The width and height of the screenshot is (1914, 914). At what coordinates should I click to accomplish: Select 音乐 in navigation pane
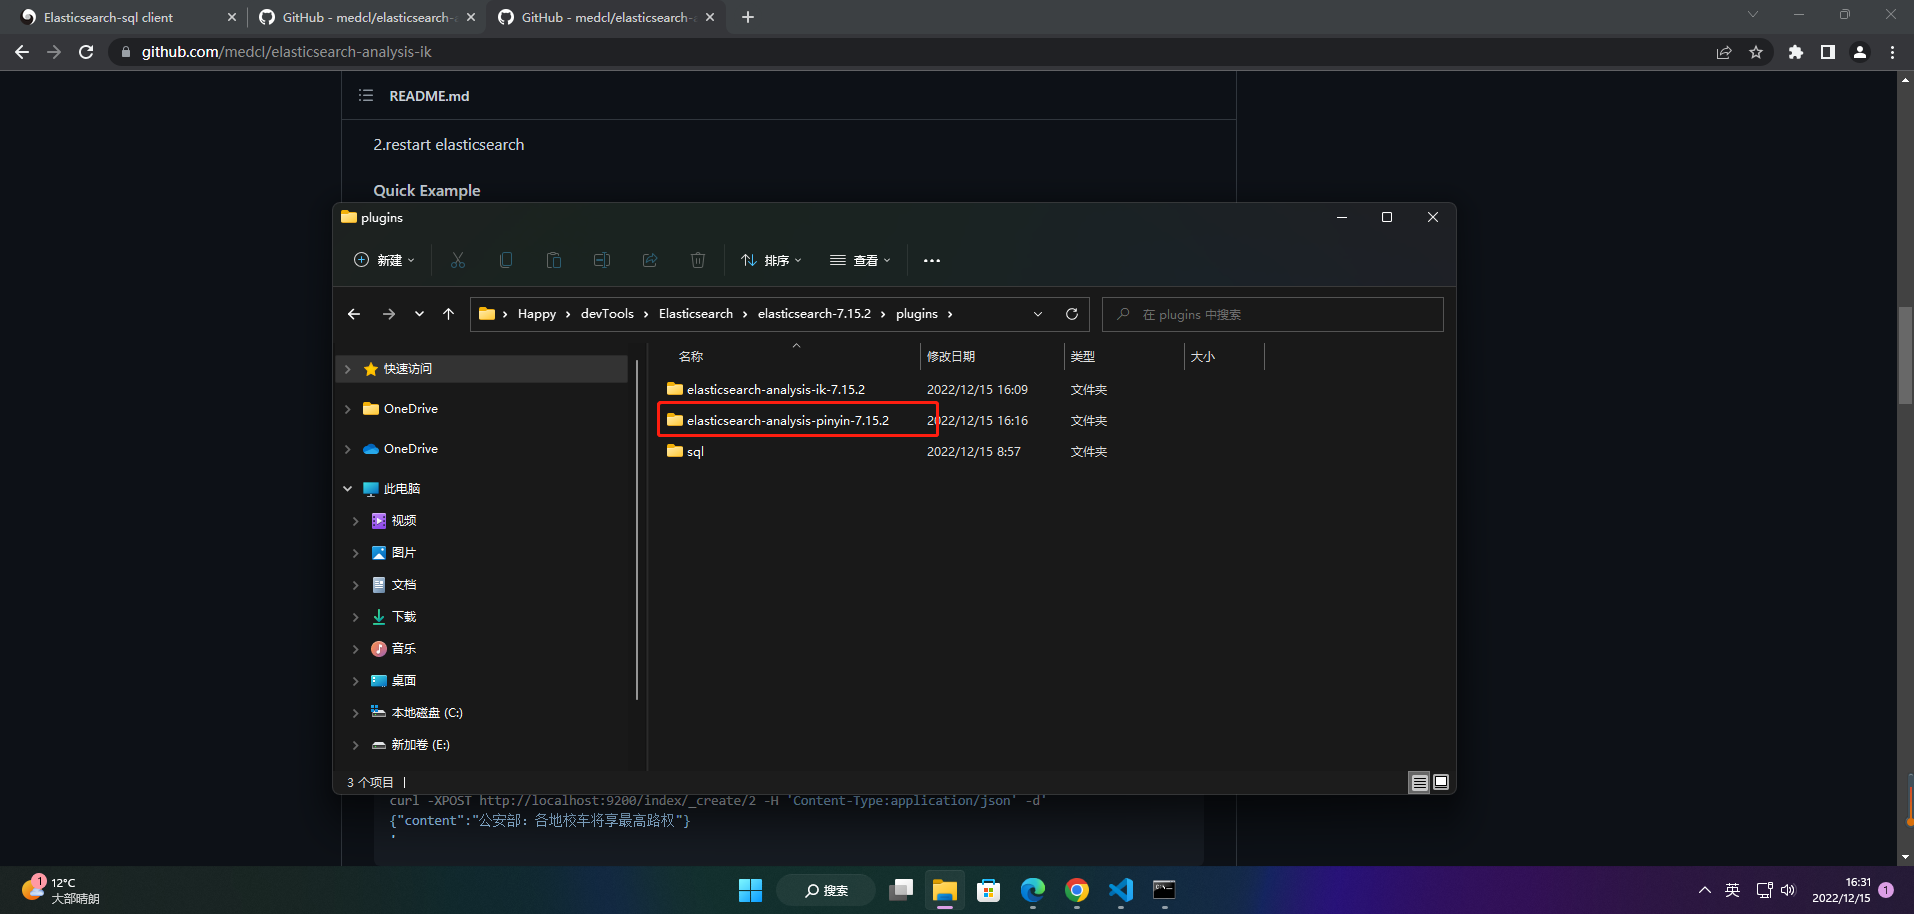(404, 649)
